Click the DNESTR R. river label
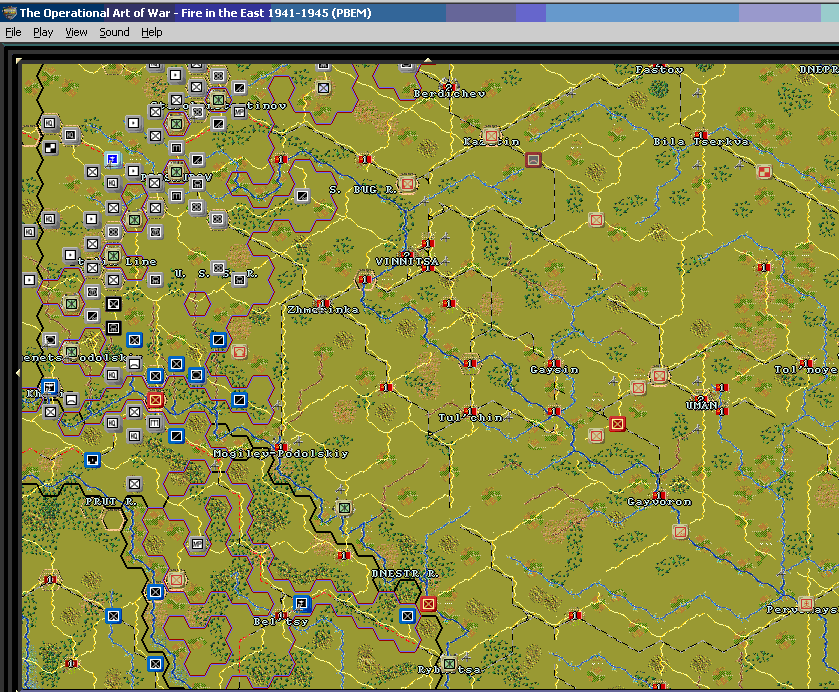Viewport: 839px width, 692px height. (x=405, y=573)
